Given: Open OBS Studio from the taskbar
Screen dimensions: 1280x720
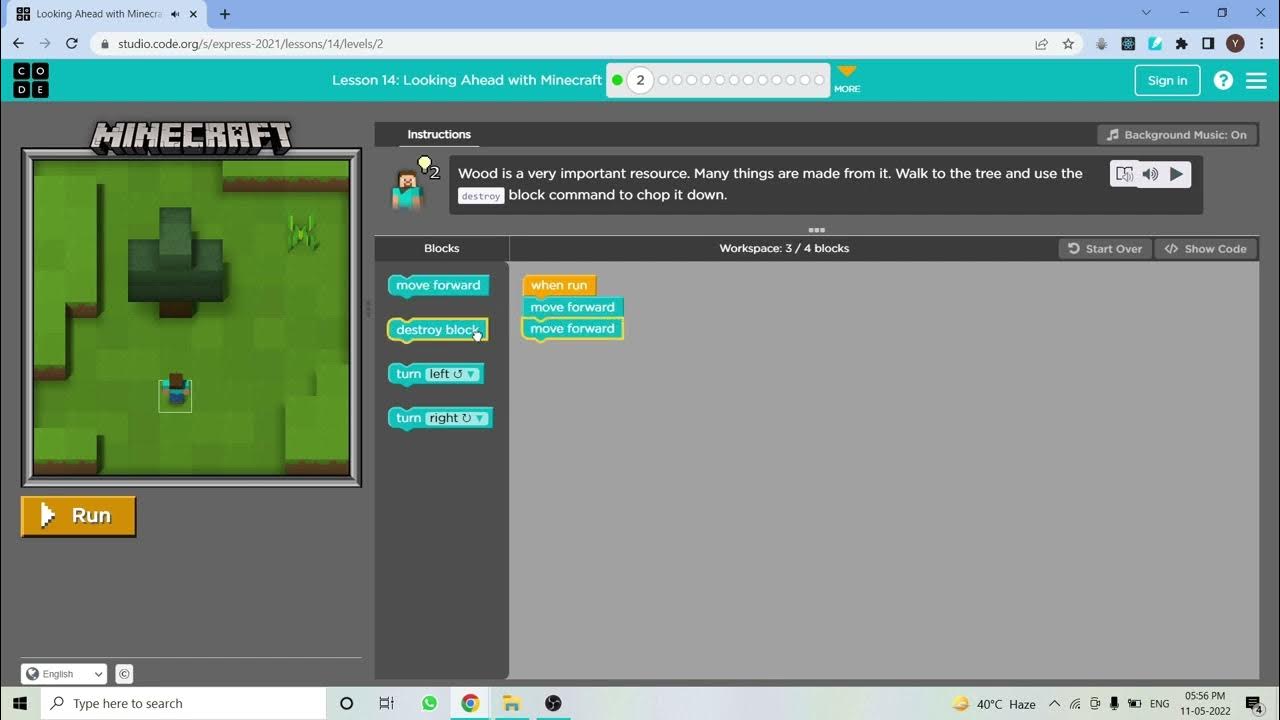Looking at the screenshot, I should (553, 703).
